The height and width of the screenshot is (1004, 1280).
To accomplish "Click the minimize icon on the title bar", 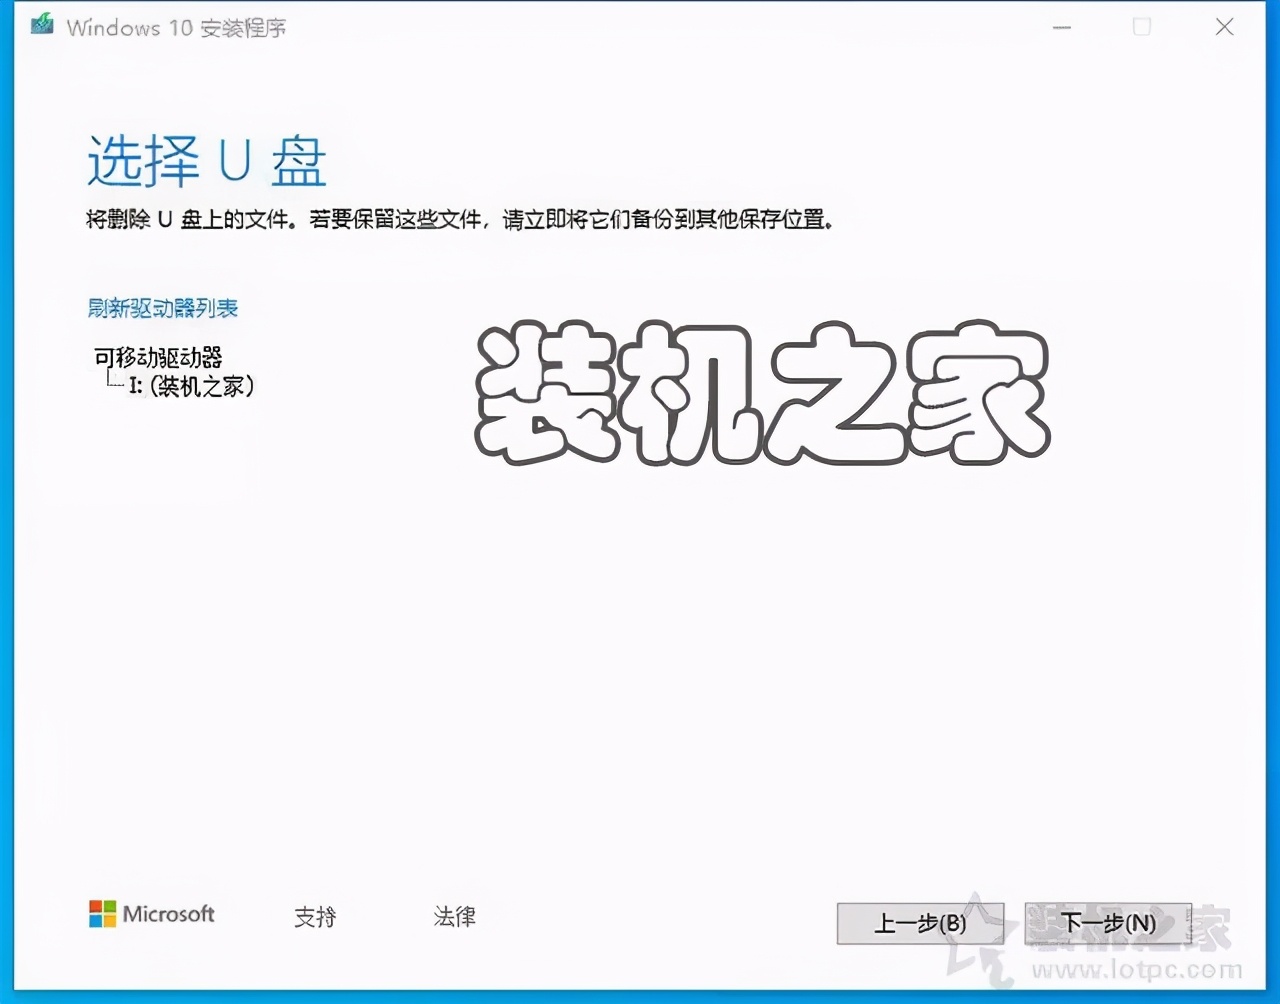I will 1060,27.
